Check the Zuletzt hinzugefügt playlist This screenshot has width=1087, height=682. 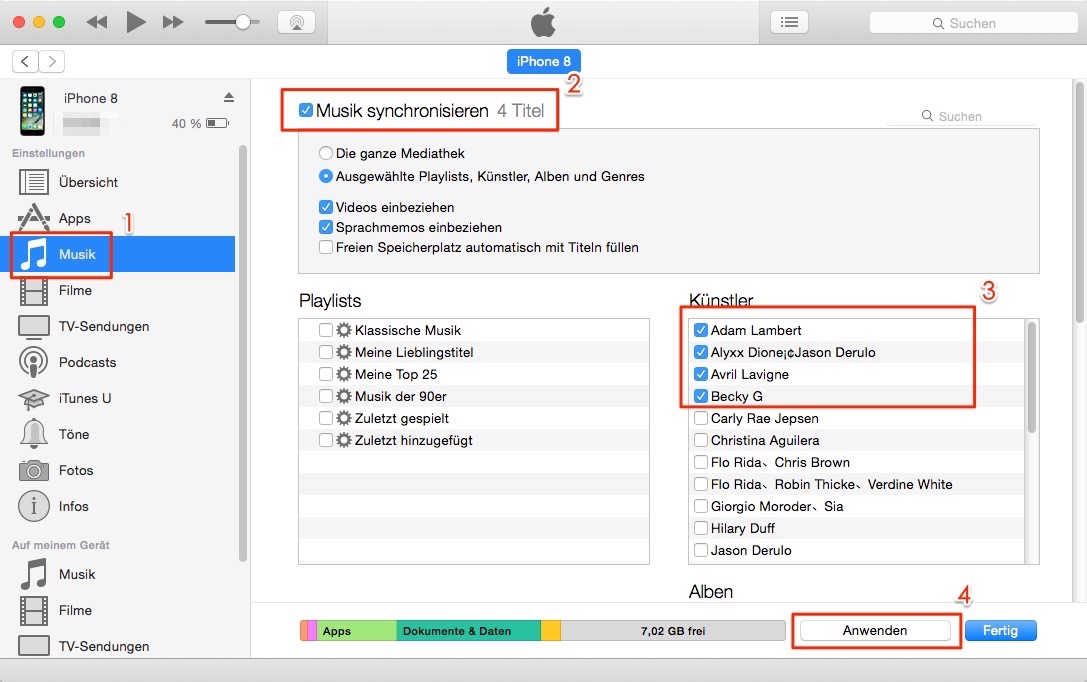tap(326, 440)
